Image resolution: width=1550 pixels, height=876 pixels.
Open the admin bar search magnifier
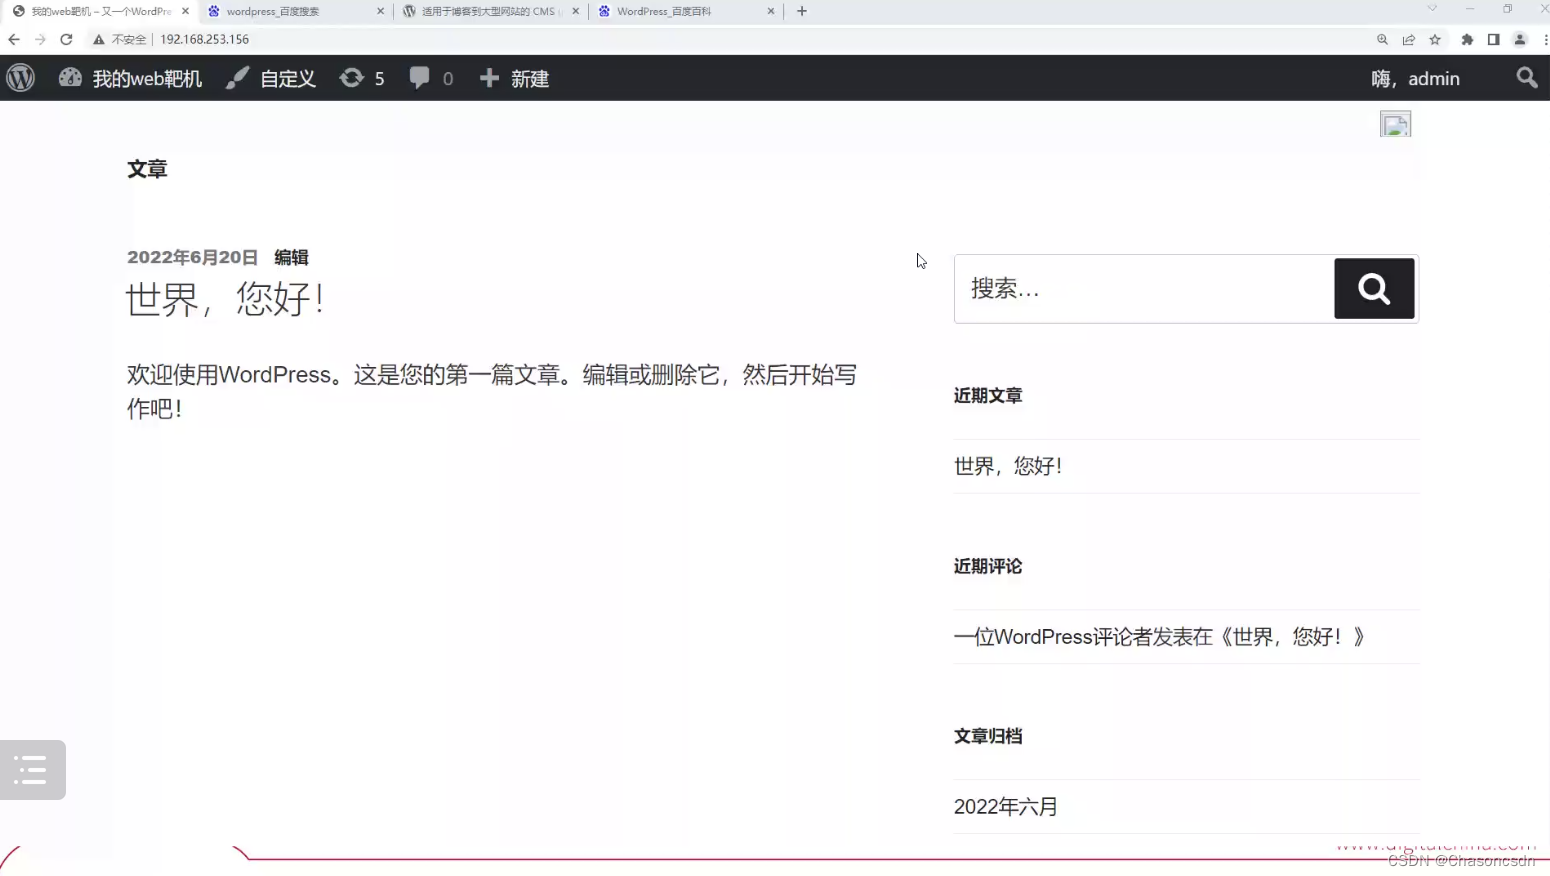(1526, 78)
